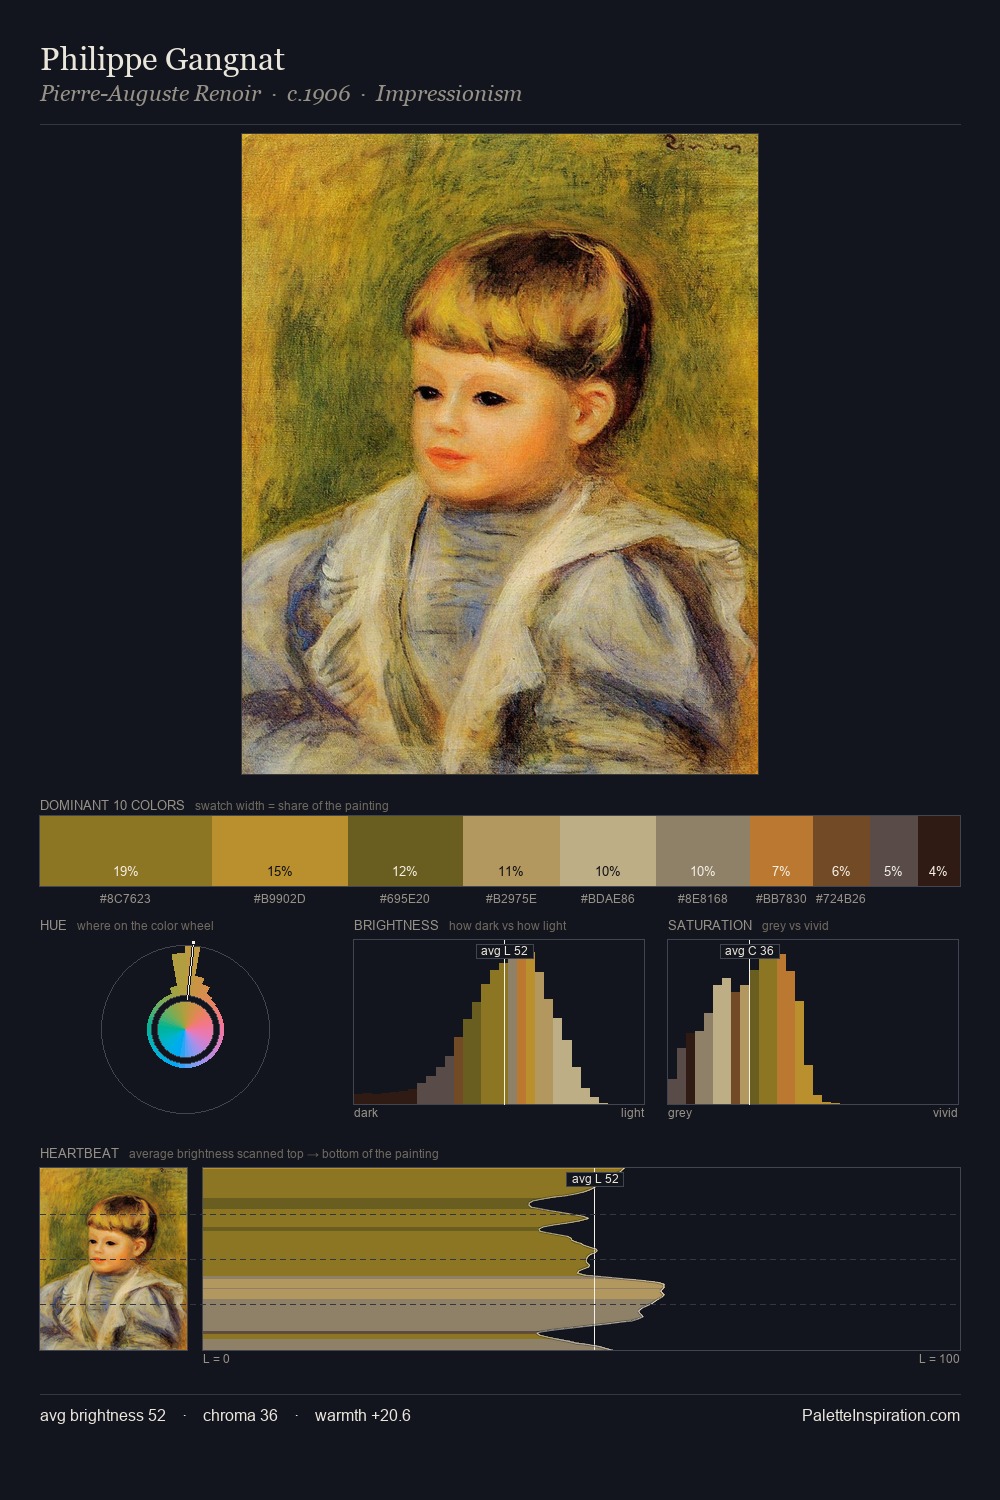Pick the 7% orange swatch #BB7830
1000x1500 pixels.
click(781, 851)
